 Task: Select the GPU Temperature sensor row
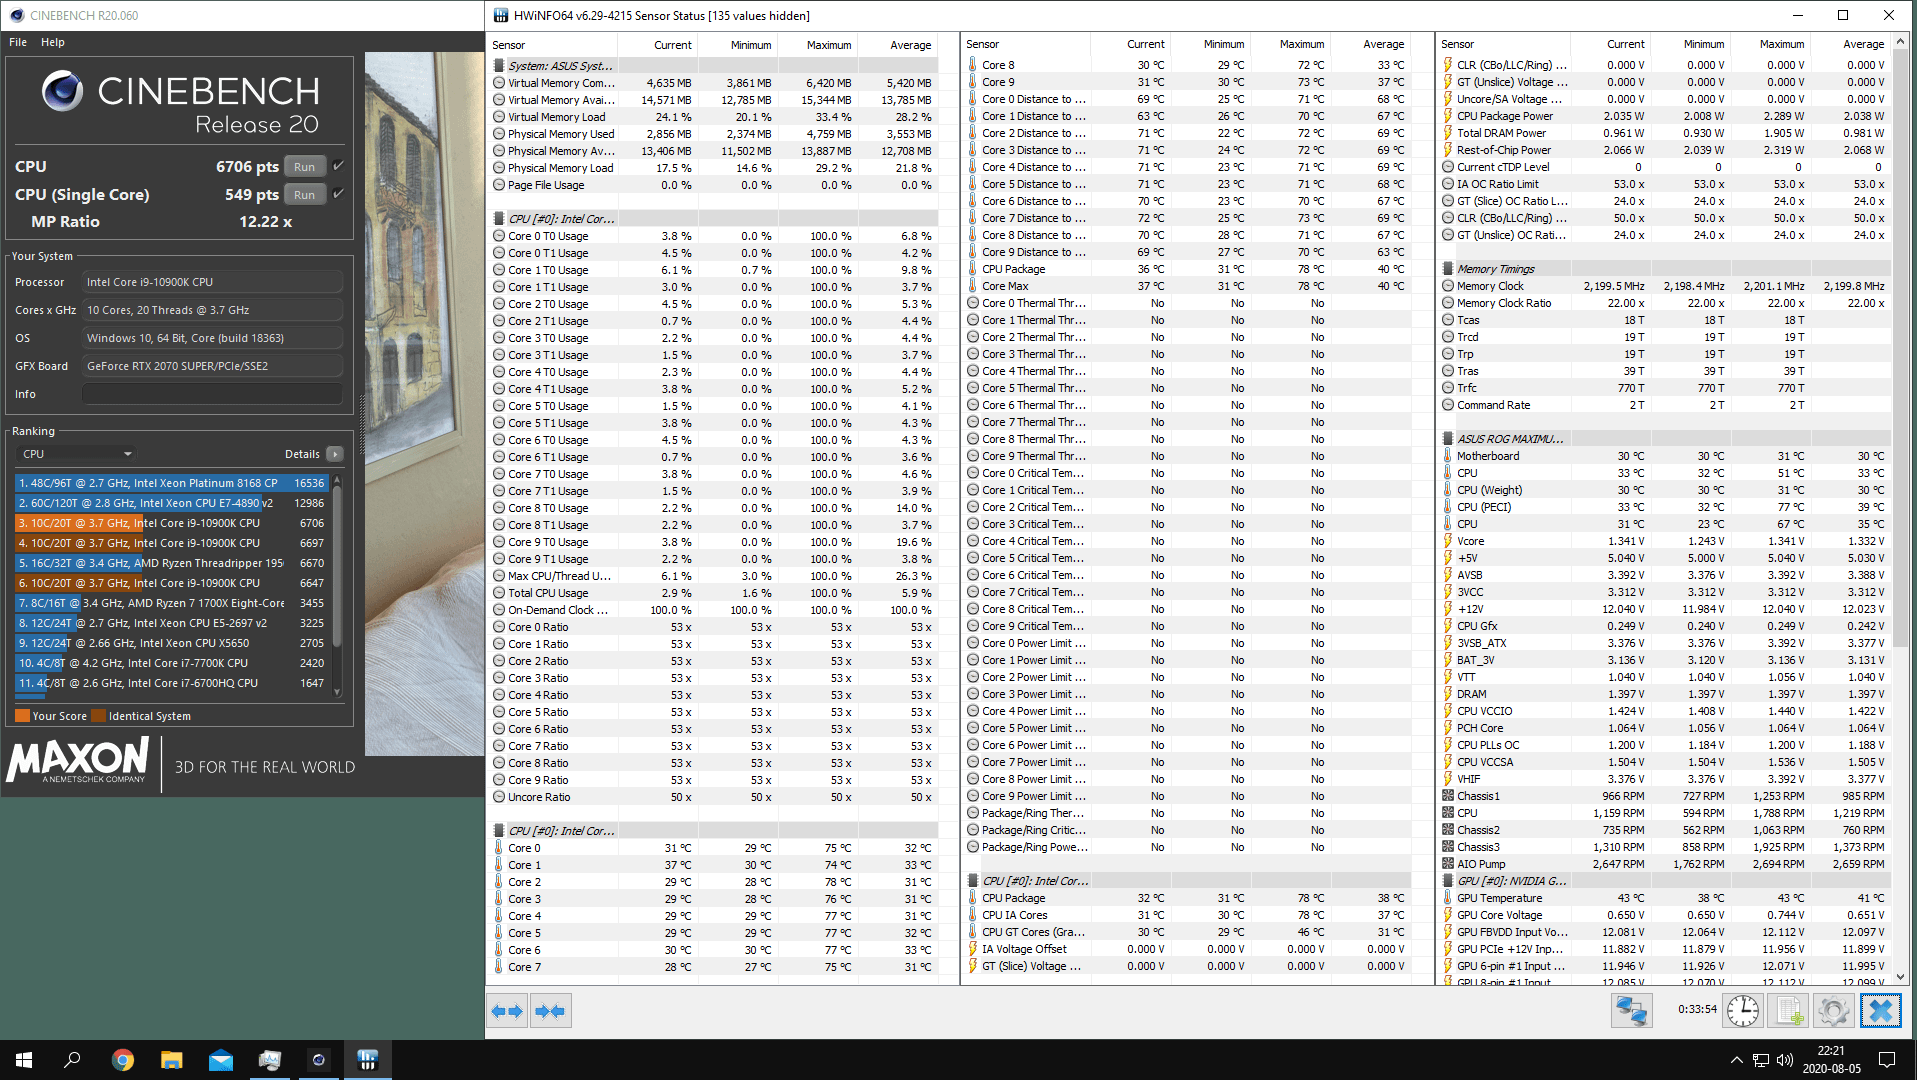click(x=1665, y=898)
